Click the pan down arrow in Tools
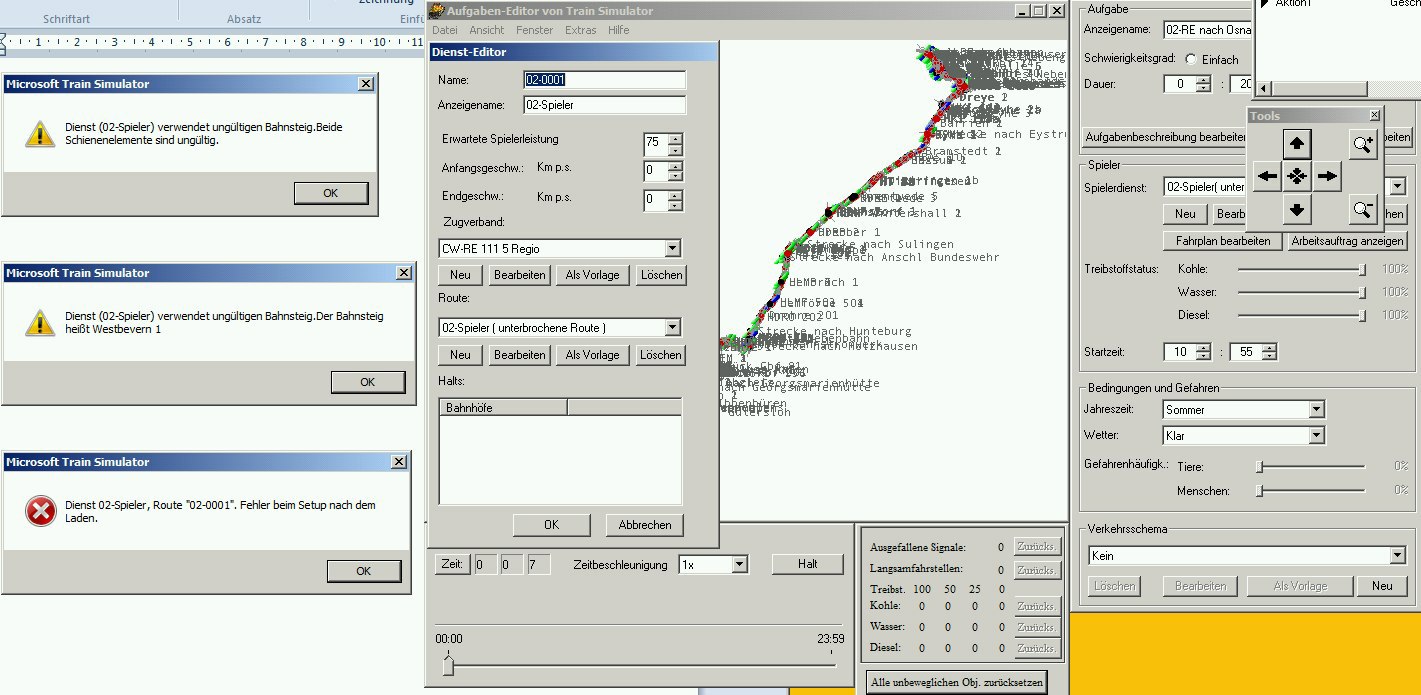 click(1297, 209)
